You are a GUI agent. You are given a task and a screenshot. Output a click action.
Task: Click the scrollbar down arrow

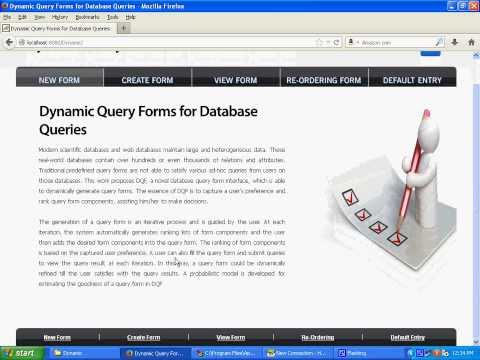(x=476, y=341)
